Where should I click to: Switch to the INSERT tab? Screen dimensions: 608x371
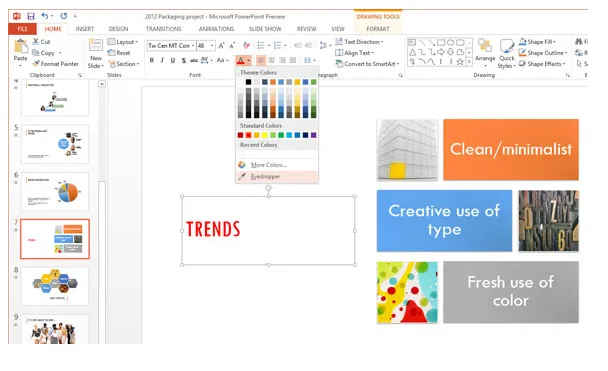point(85,29)
